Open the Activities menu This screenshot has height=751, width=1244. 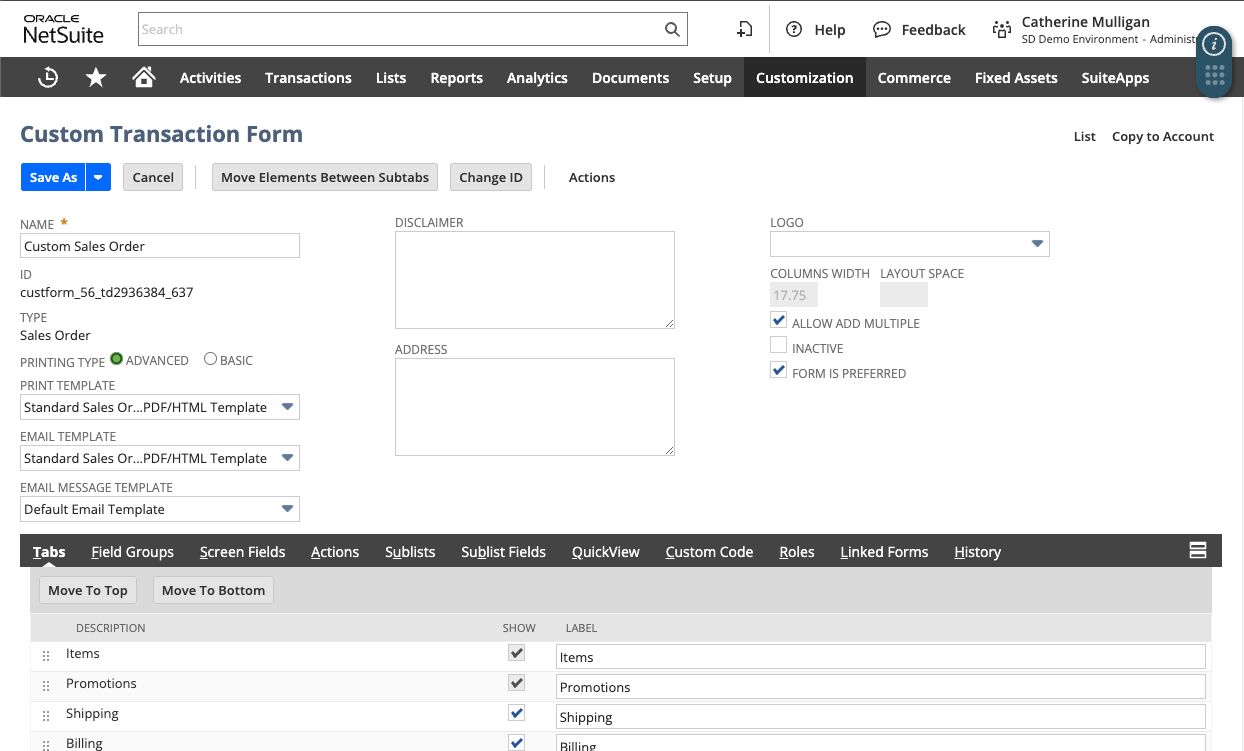210,77
